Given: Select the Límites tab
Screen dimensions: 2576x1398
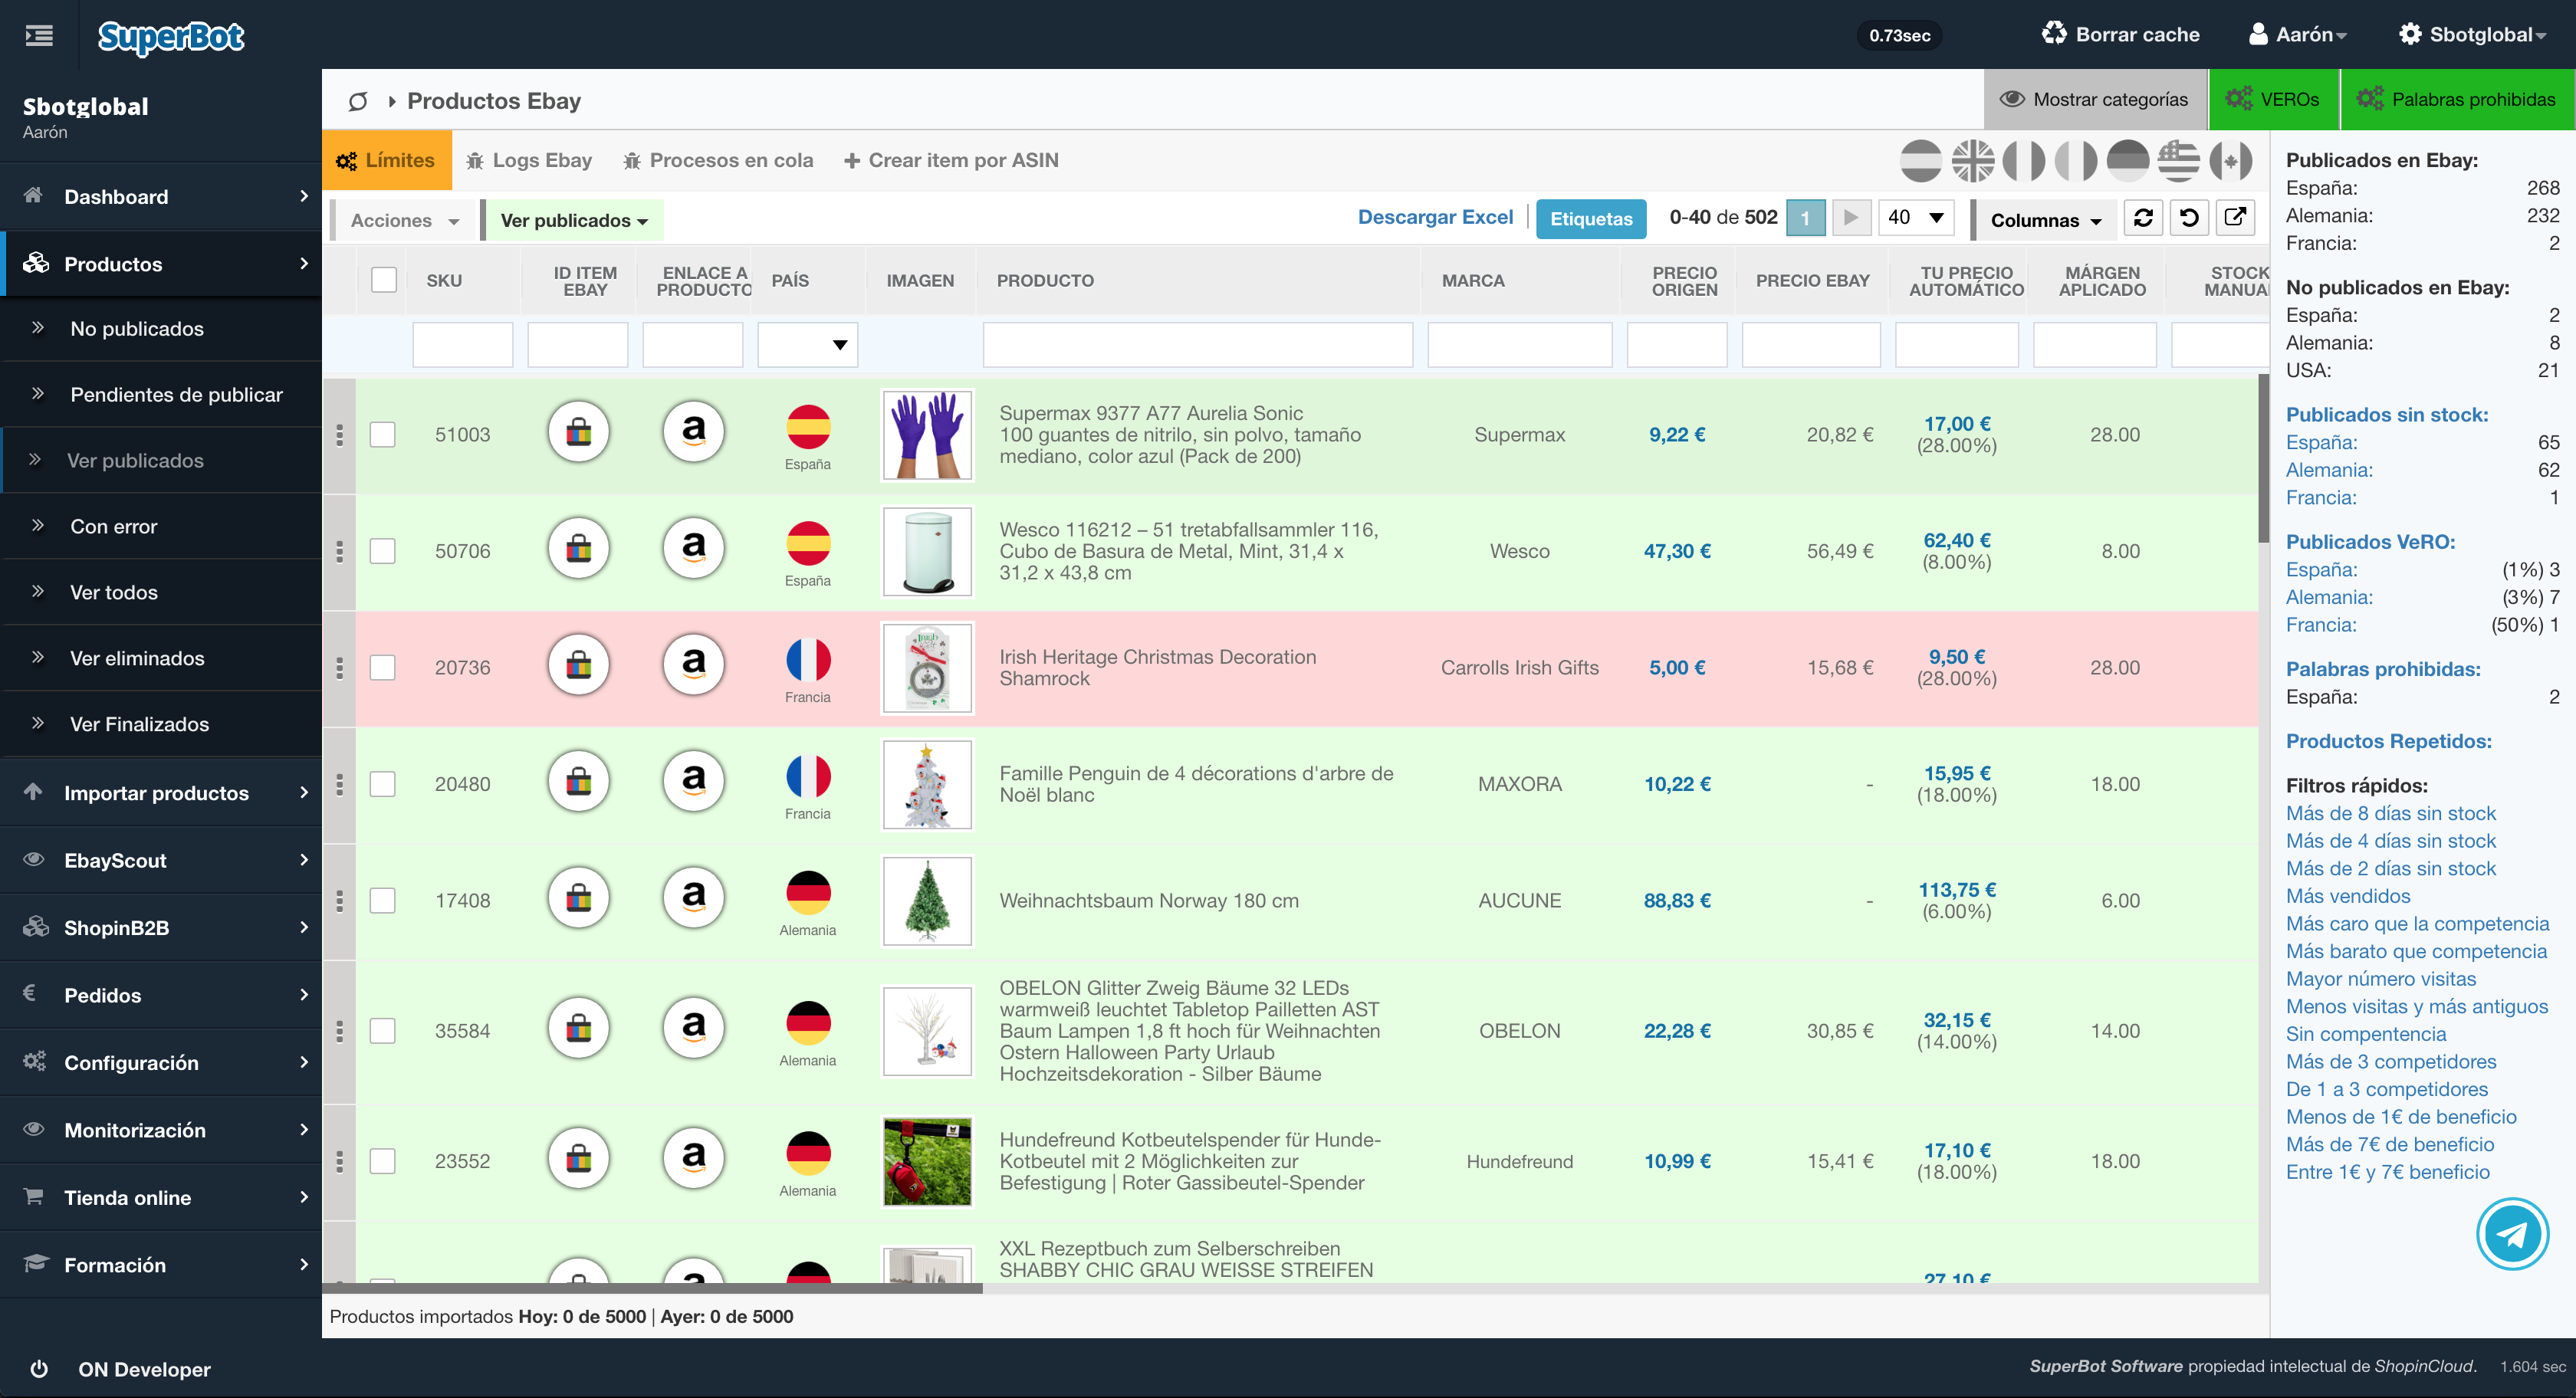Looking at the screenshot, I should [x=387, y=160].
